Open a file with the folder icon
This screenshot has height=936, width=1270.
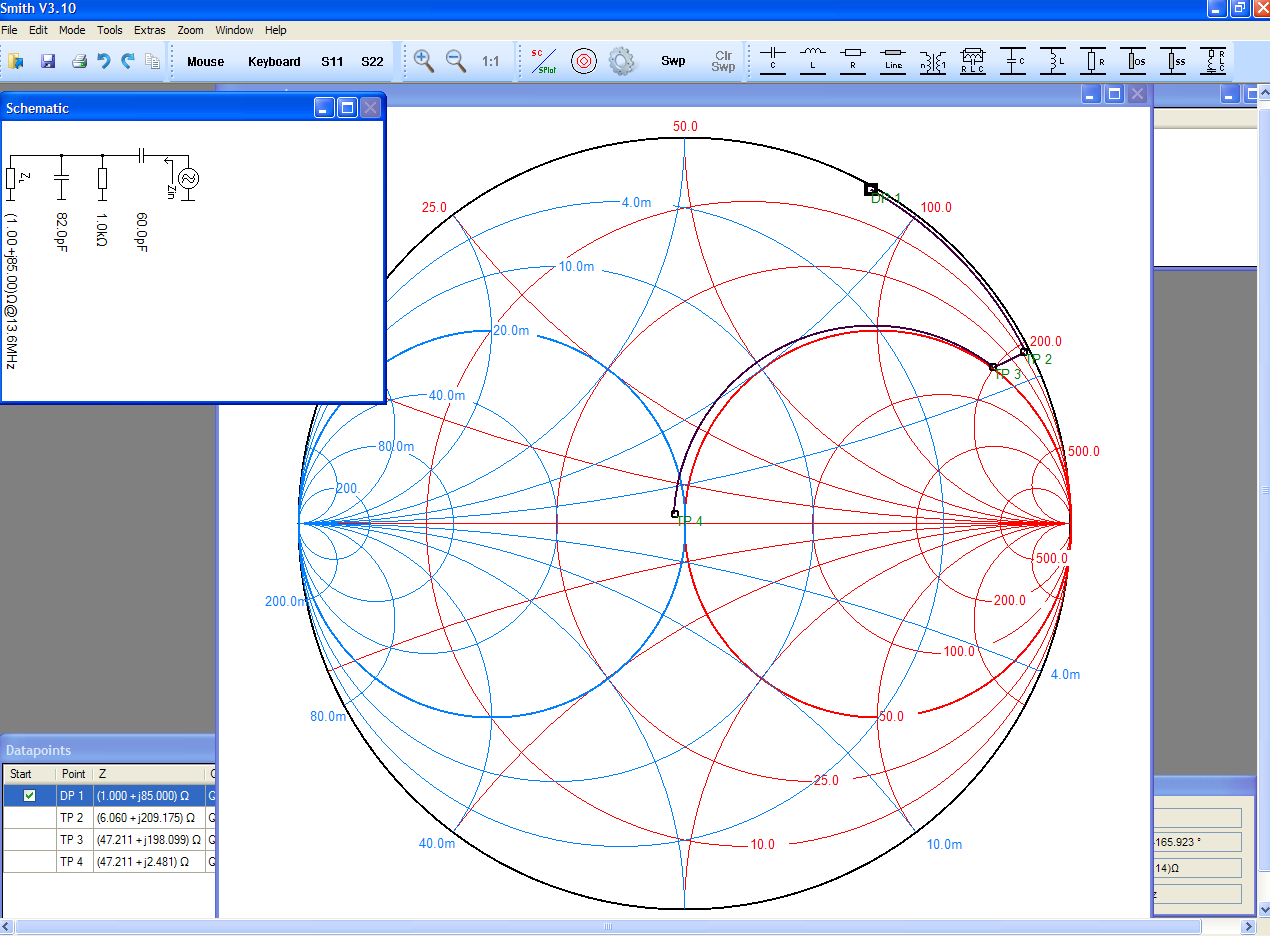(16, 62)
